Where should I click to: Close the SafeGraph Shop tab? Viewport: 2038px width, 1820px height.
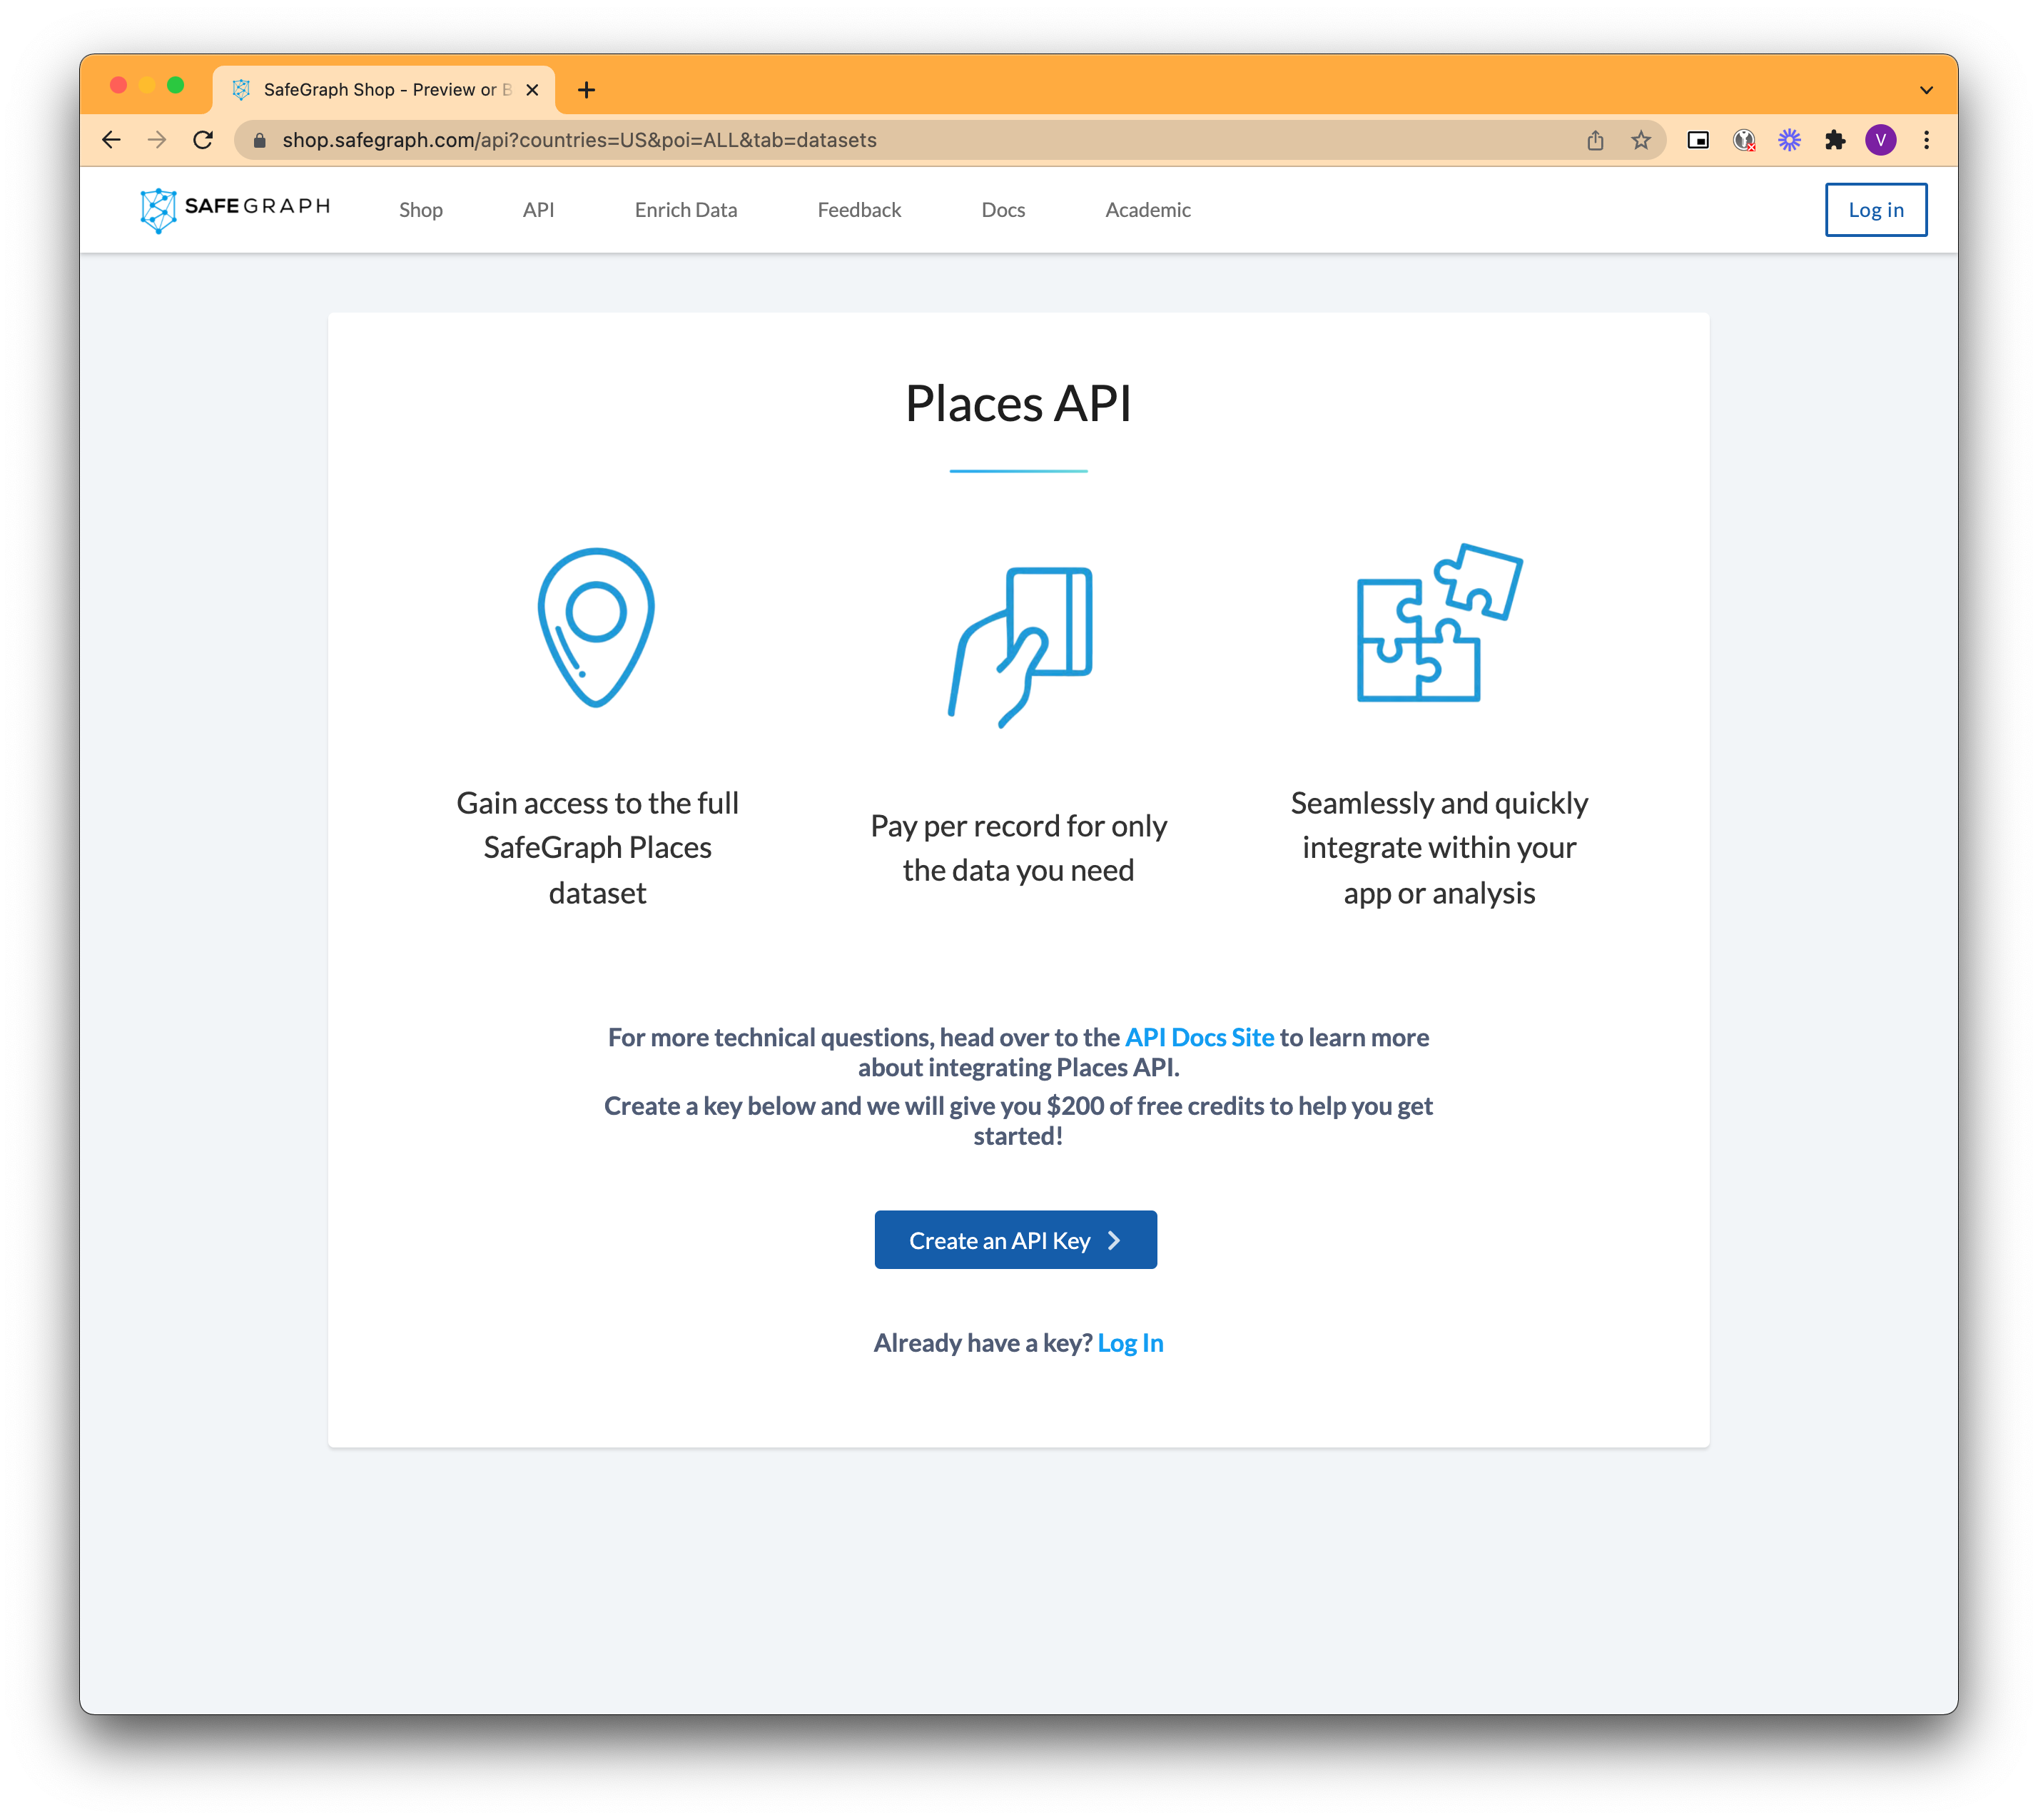[533, 90]
